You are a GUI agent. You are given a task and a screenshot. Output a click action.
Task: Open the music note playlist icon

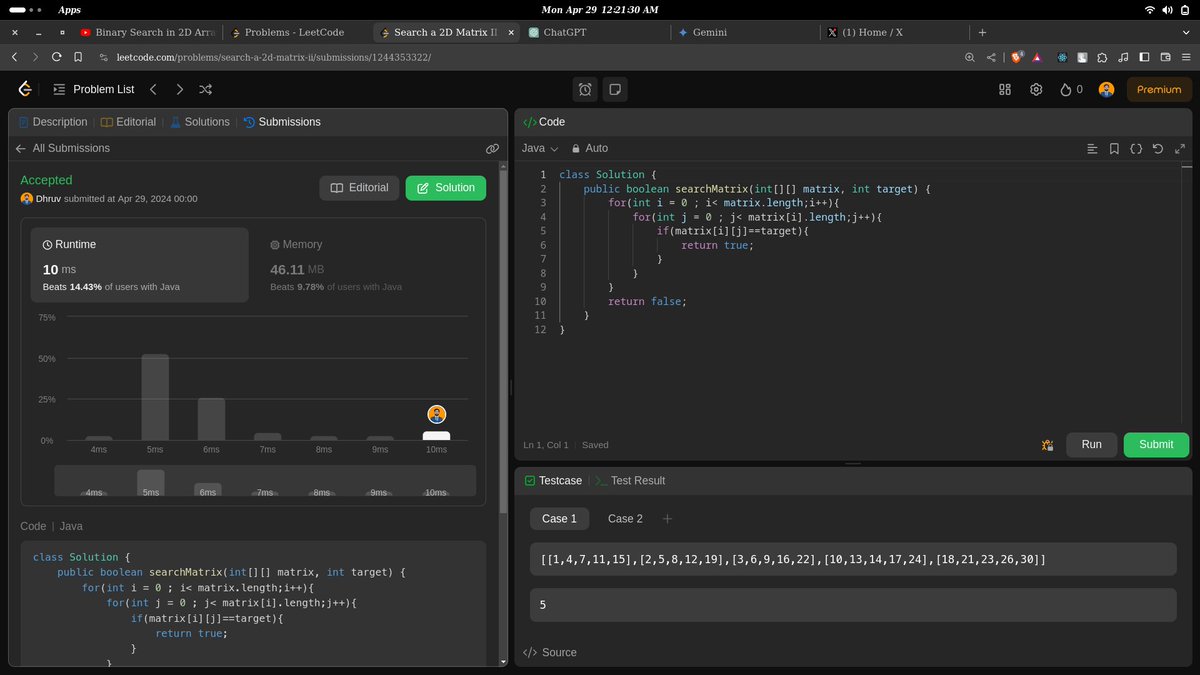pos(1124,58)
